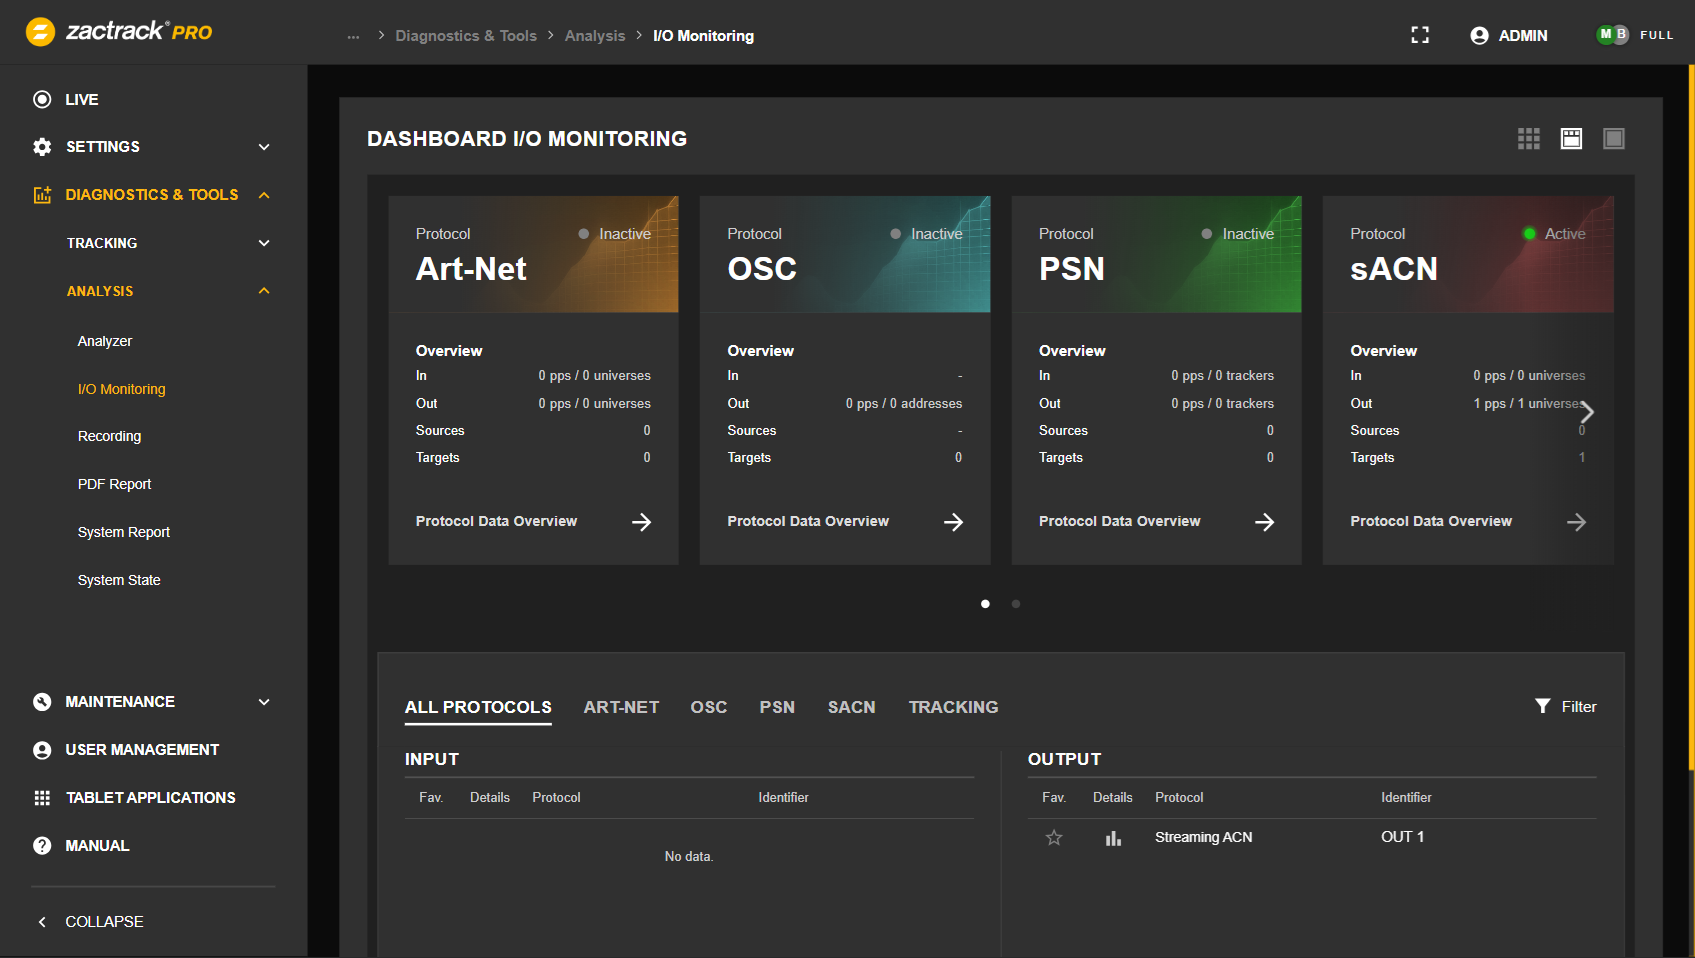The width and height of the screenshot is (1695, 958).
Task: Select the TRACKING tab
Action: [x=953, y=707]
